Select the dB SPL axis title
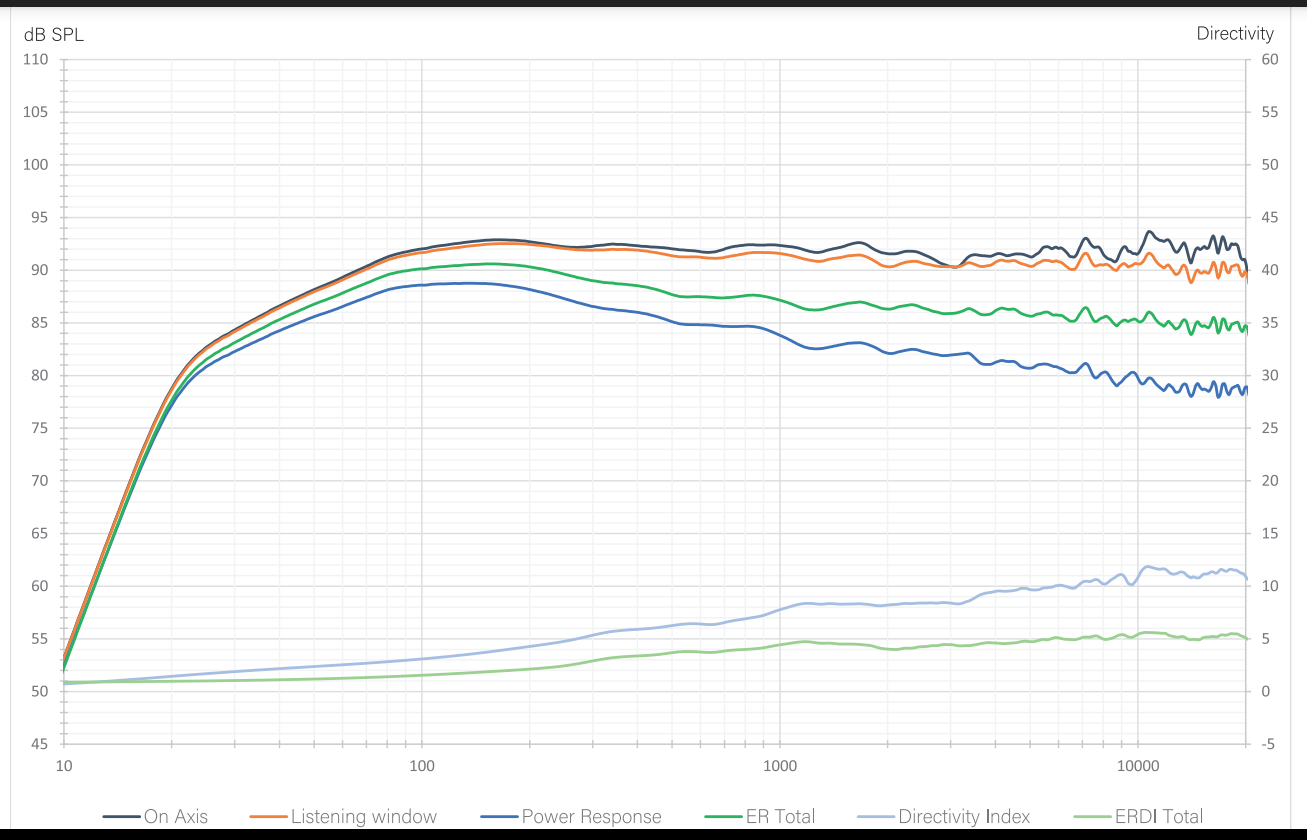Image resolution: width=1307 pixels, height=840 pixels. coord(54,34)
